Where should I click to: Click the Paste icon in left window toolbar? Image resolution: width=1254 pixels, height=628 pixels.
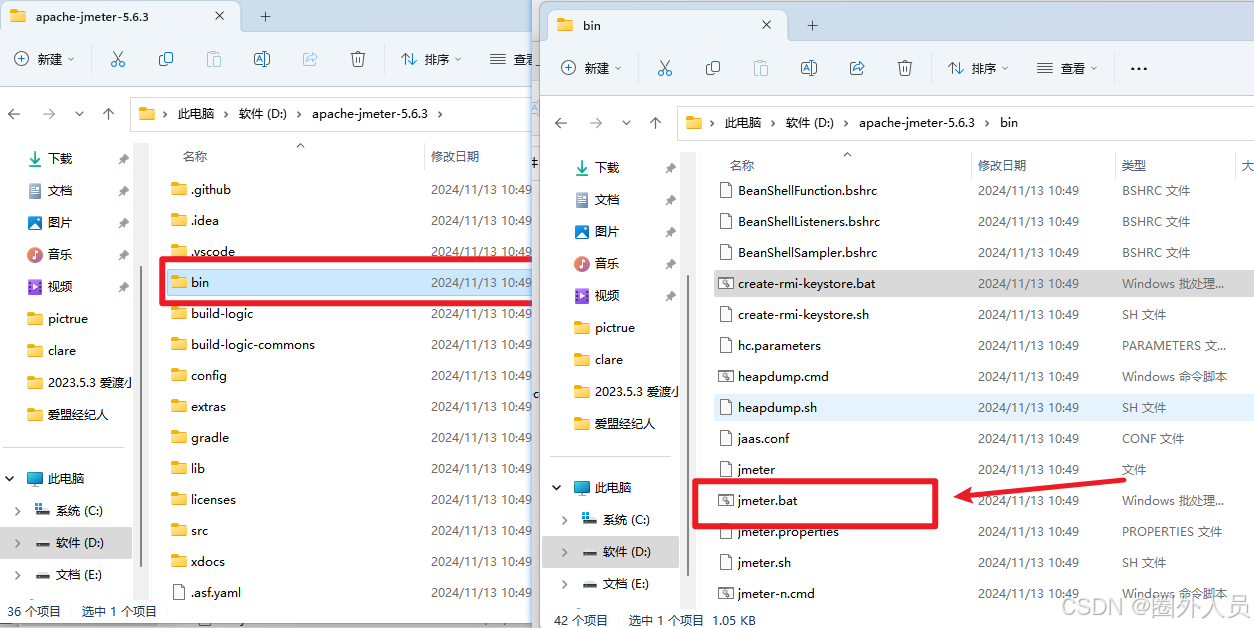213,59
